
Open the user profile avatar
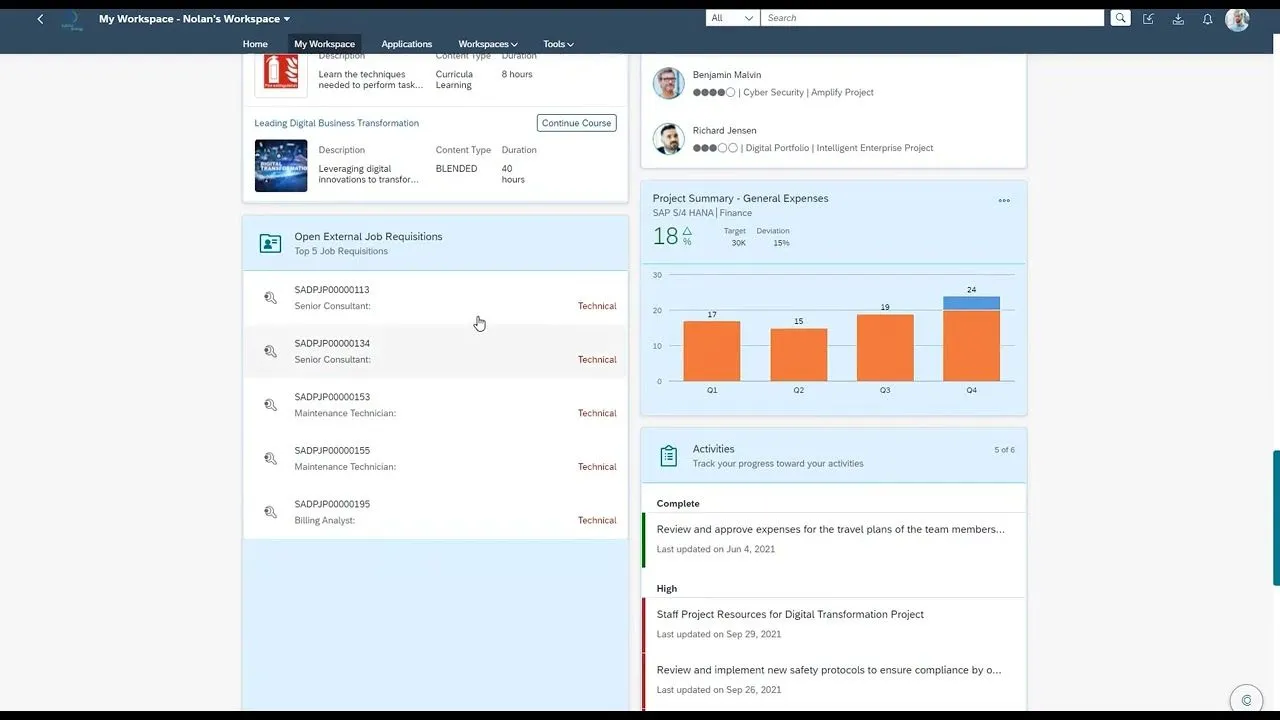tap(1237, 19)
